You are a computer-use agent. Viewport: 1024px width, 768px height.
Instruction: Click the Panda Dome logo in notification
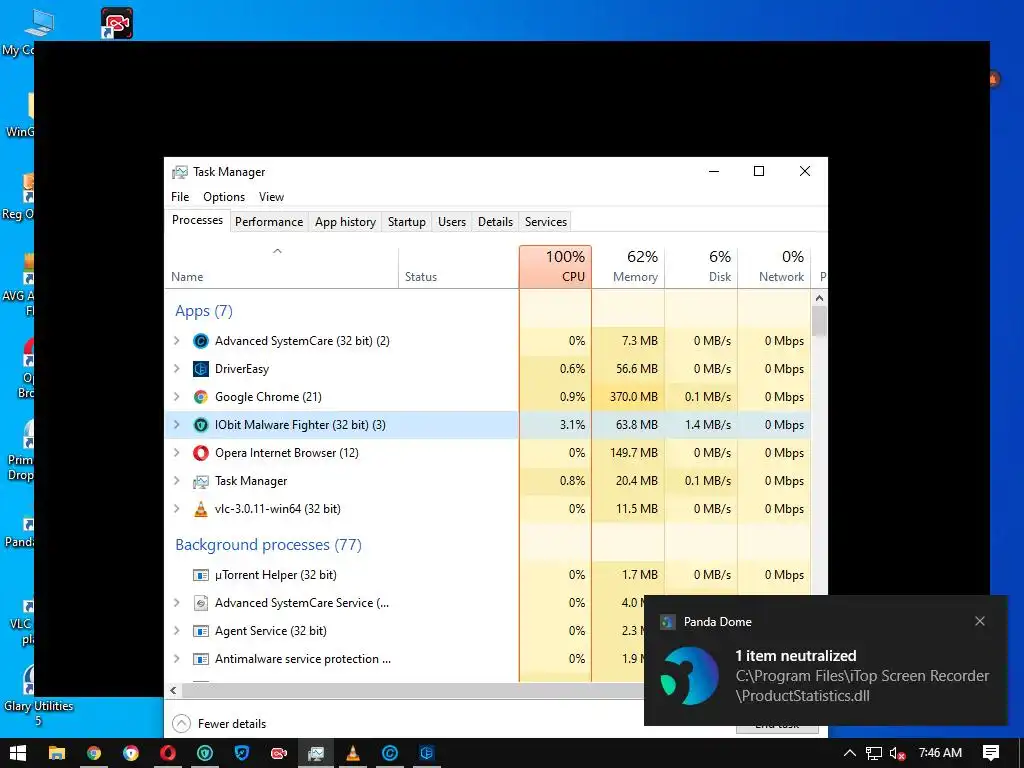[689, 676]
